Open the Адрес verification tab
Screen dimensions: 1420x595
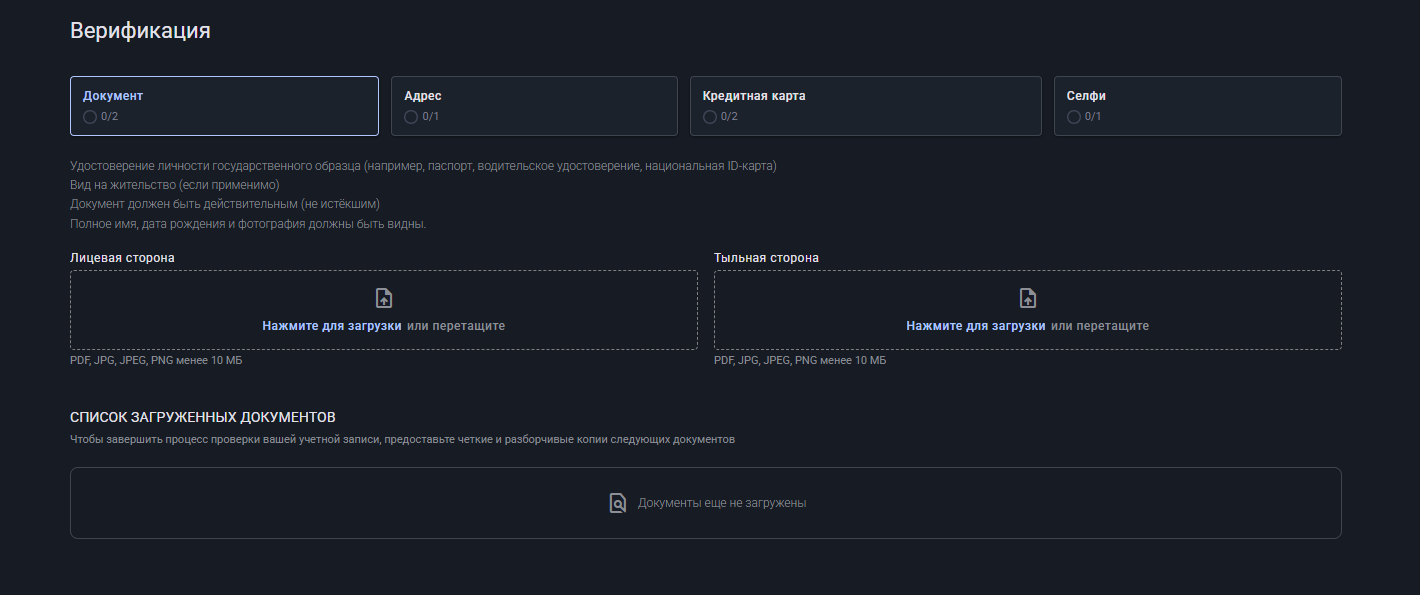[x=534, y=105]
